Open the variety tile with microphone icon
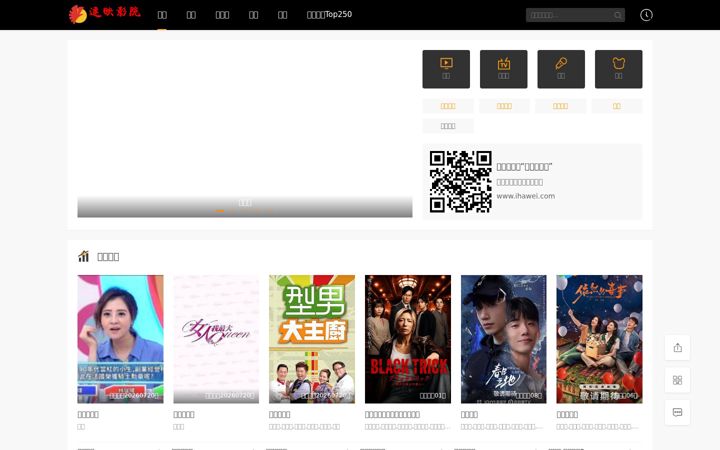 561,69
